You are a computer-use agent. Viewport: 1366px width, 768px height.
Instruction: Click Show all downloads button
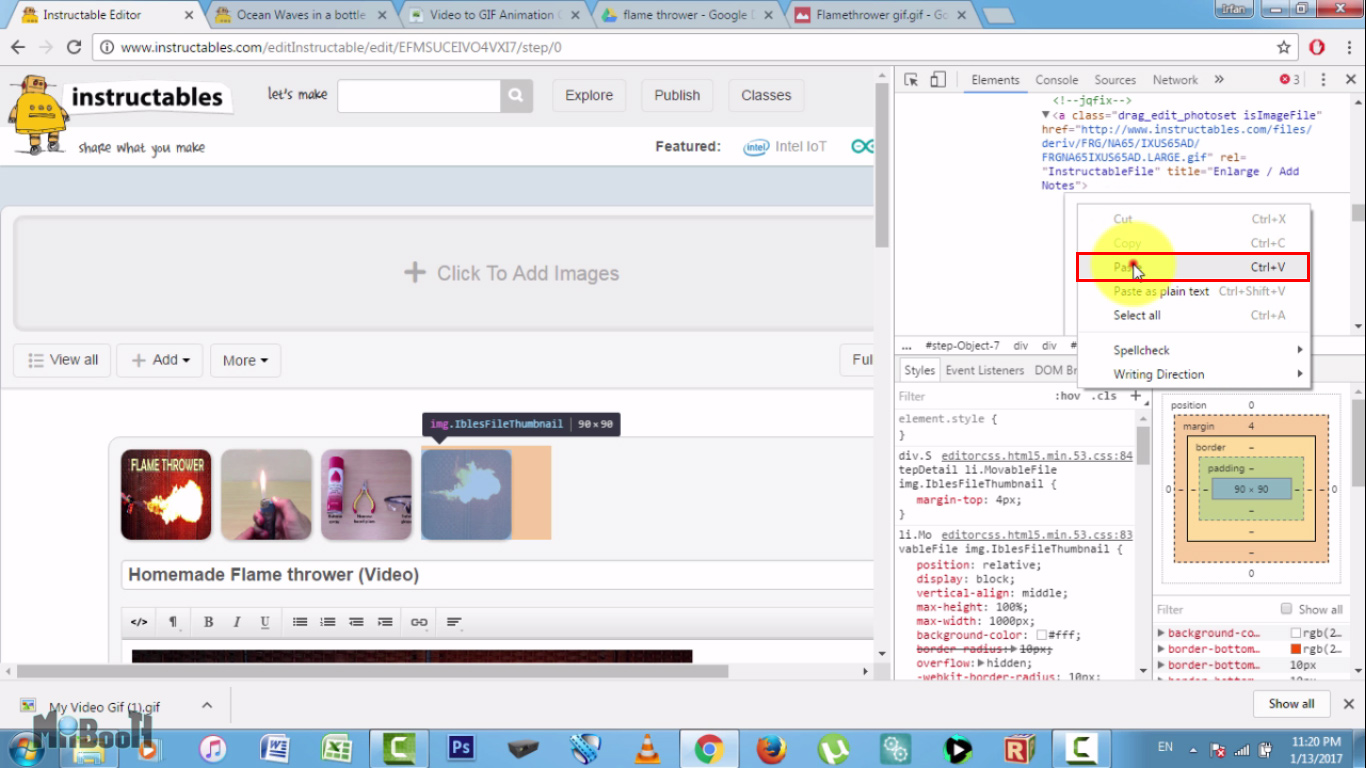(1291, 703)
